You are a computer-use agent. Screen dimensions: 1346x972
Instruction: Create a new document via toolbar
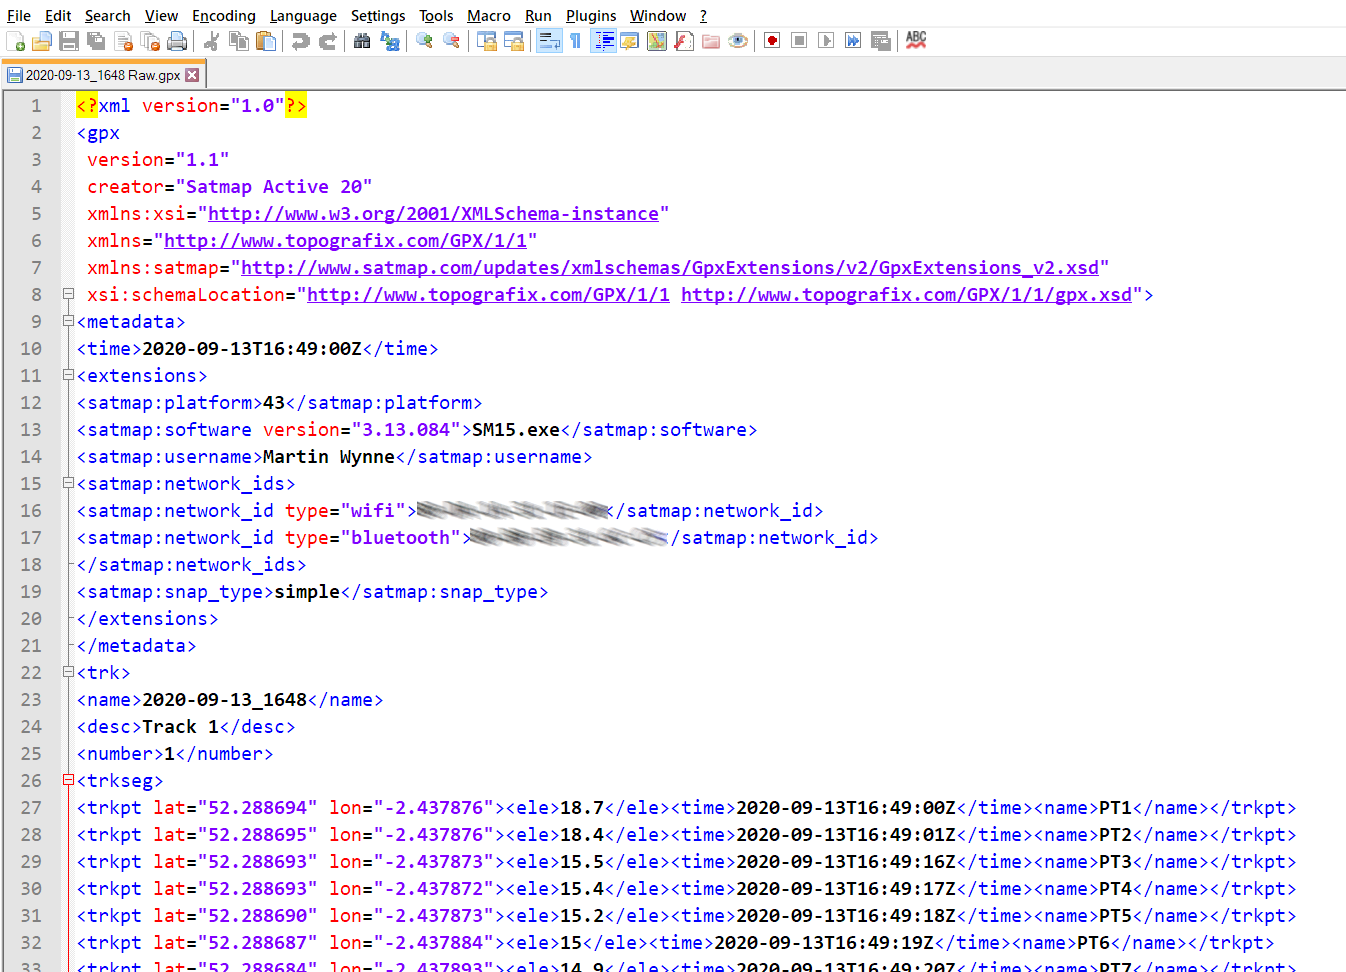coord(15,41)
